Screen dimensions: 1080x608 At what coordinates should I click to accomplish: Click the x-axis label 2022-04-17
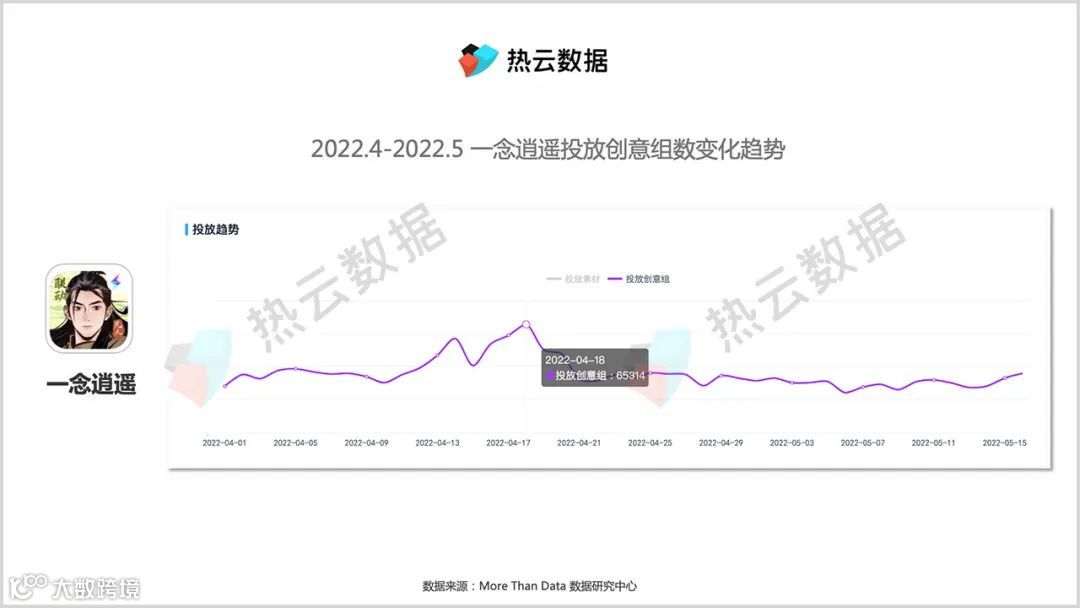[x=508, y=443]
